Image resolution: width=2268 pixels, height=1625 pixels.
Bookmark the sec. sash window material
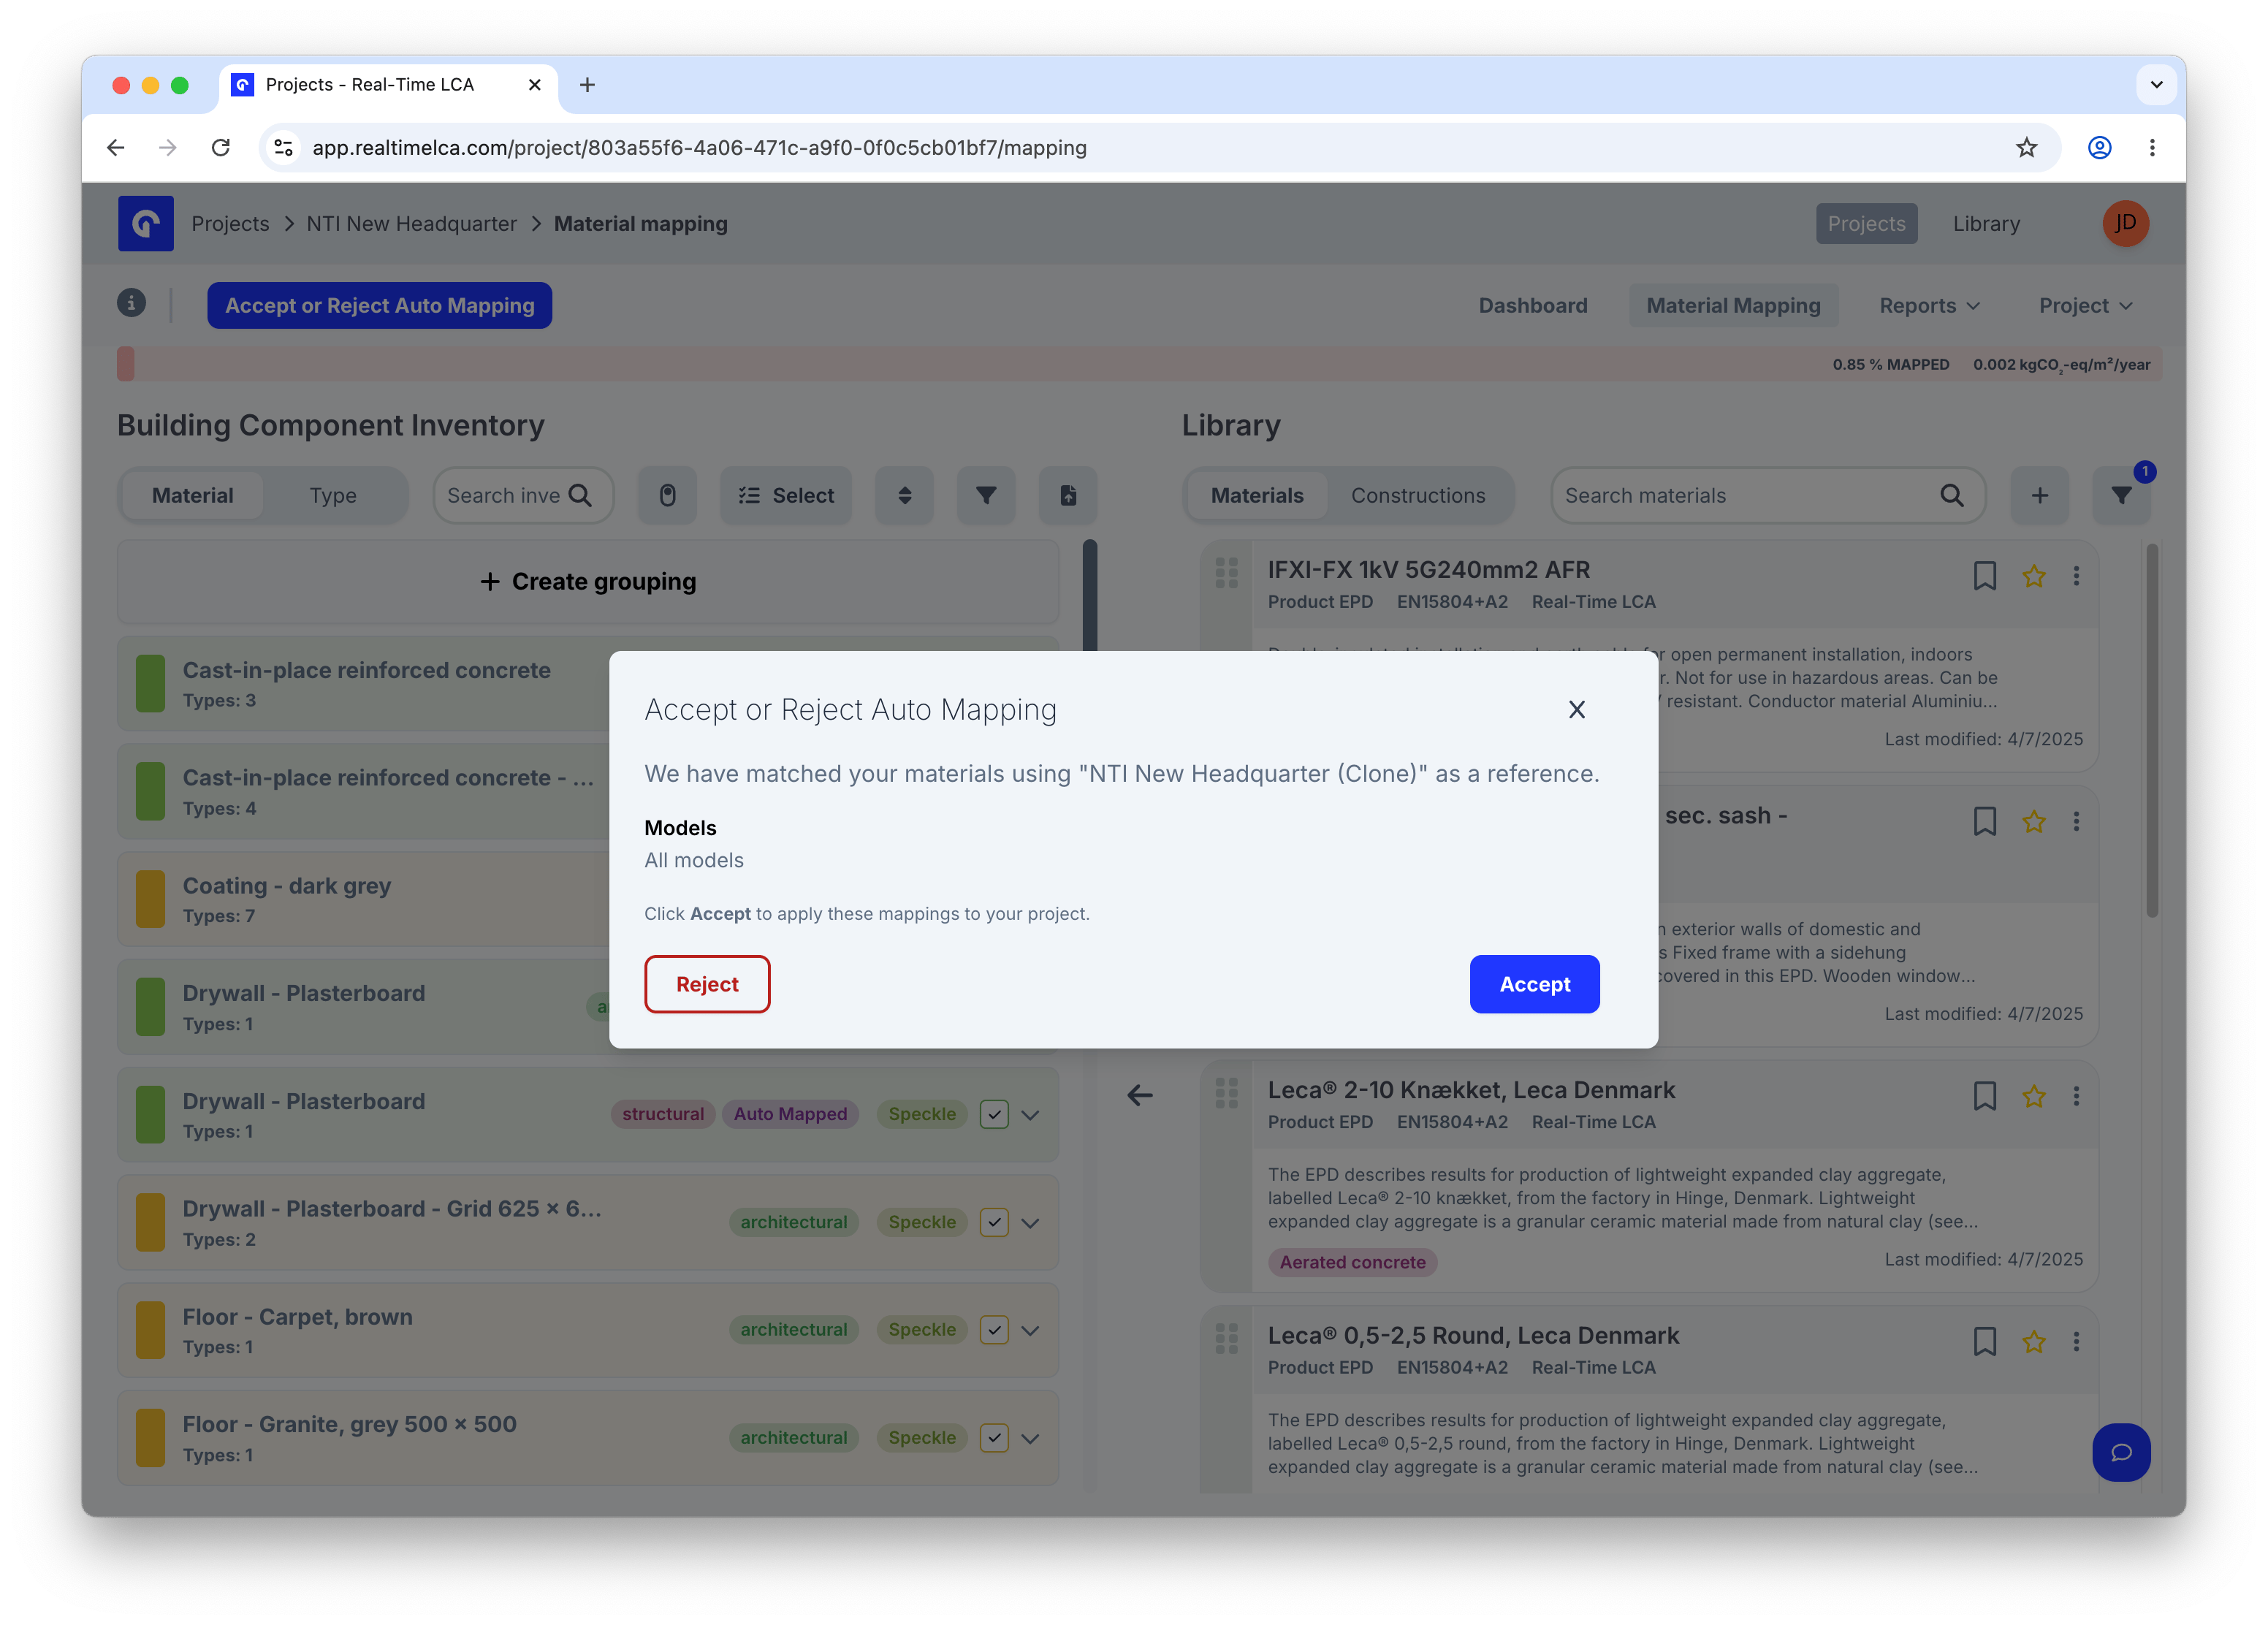click(x=1984, y=821)
